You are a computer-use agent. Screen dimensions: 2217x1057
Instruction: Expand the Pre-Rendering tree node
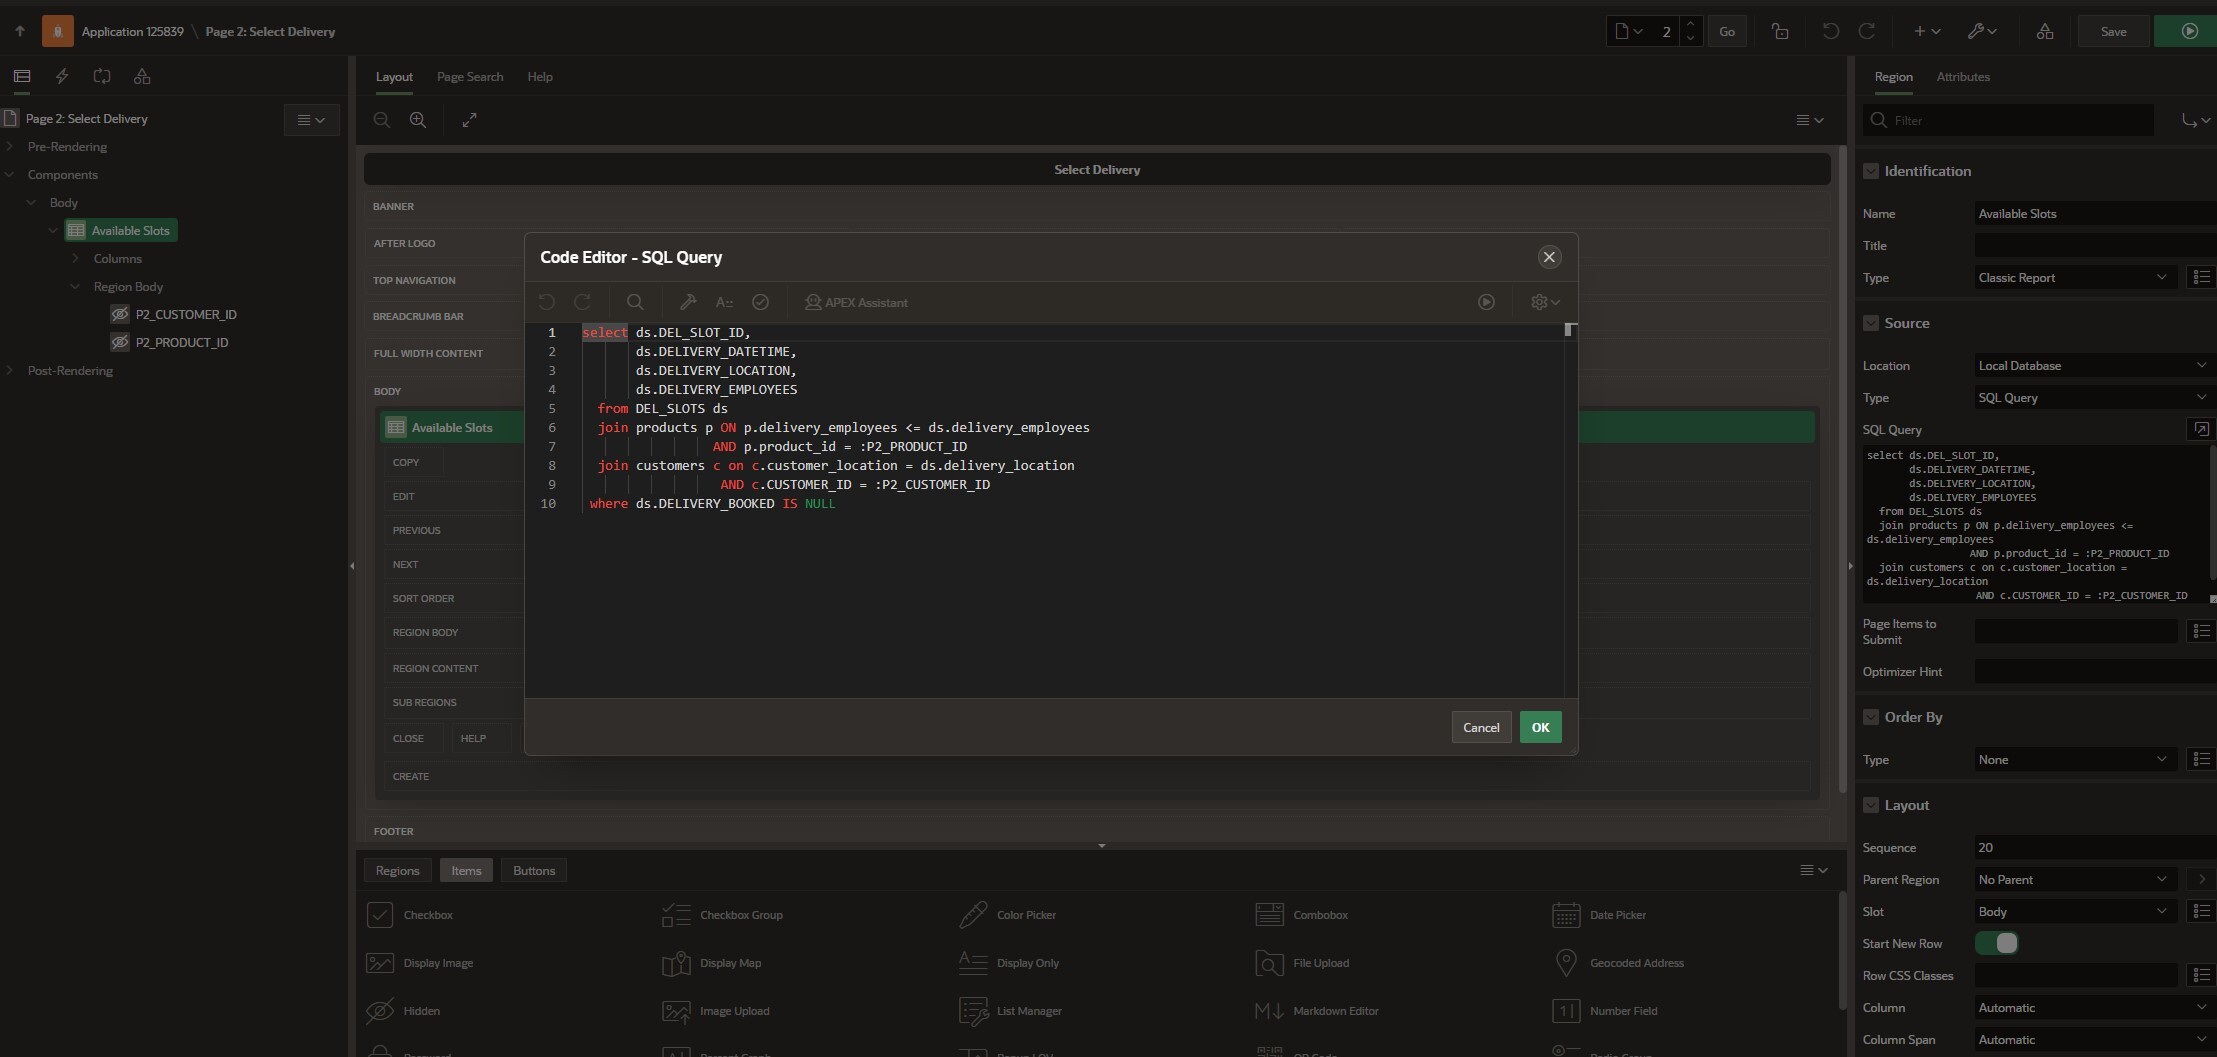tap(10, 146)
